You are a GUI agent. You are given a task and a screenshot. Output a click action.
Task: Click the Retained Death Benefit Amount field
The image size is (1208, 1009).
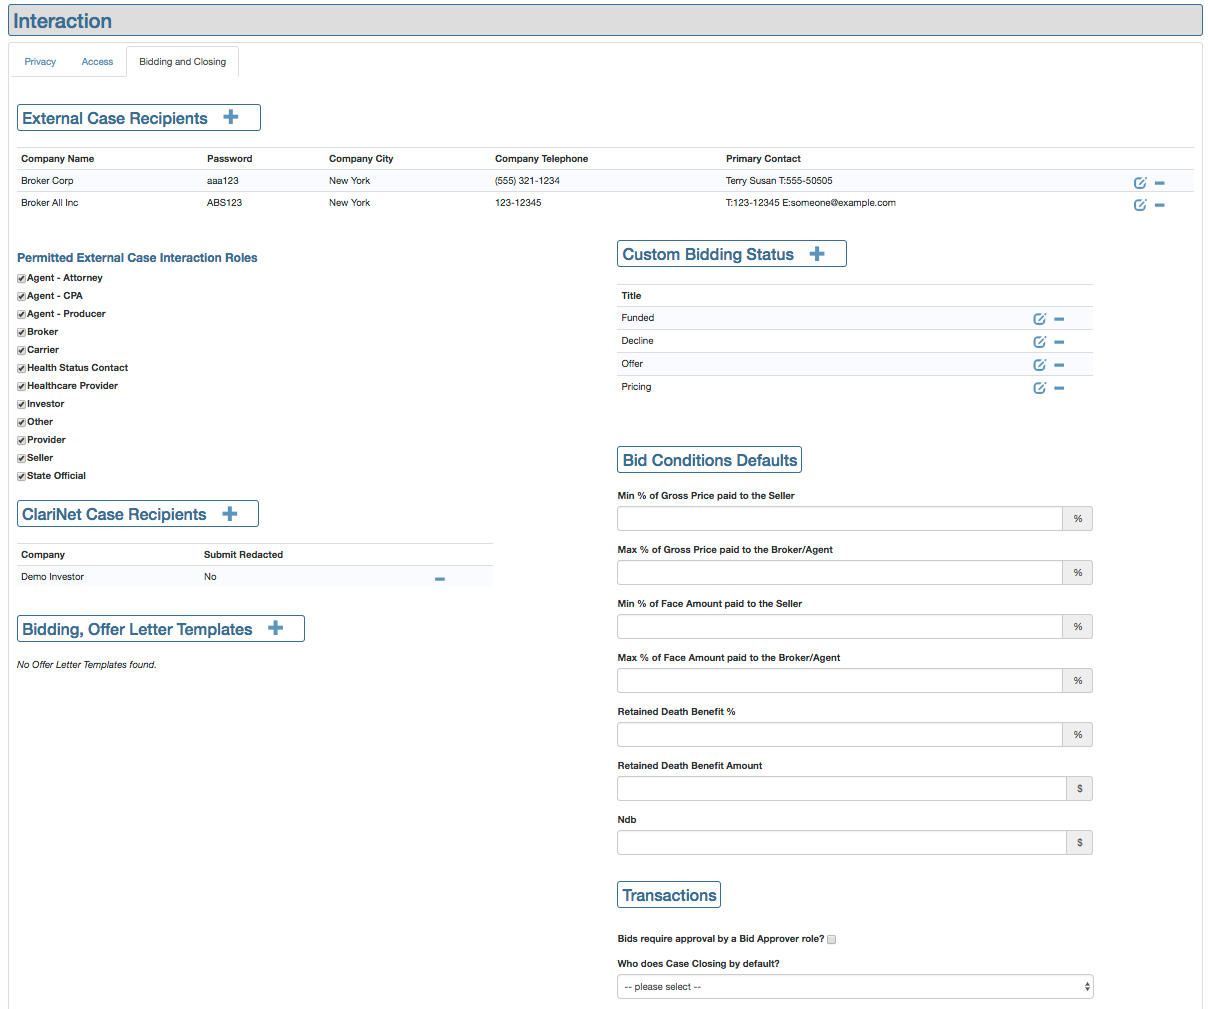click(x=841, y=789)
